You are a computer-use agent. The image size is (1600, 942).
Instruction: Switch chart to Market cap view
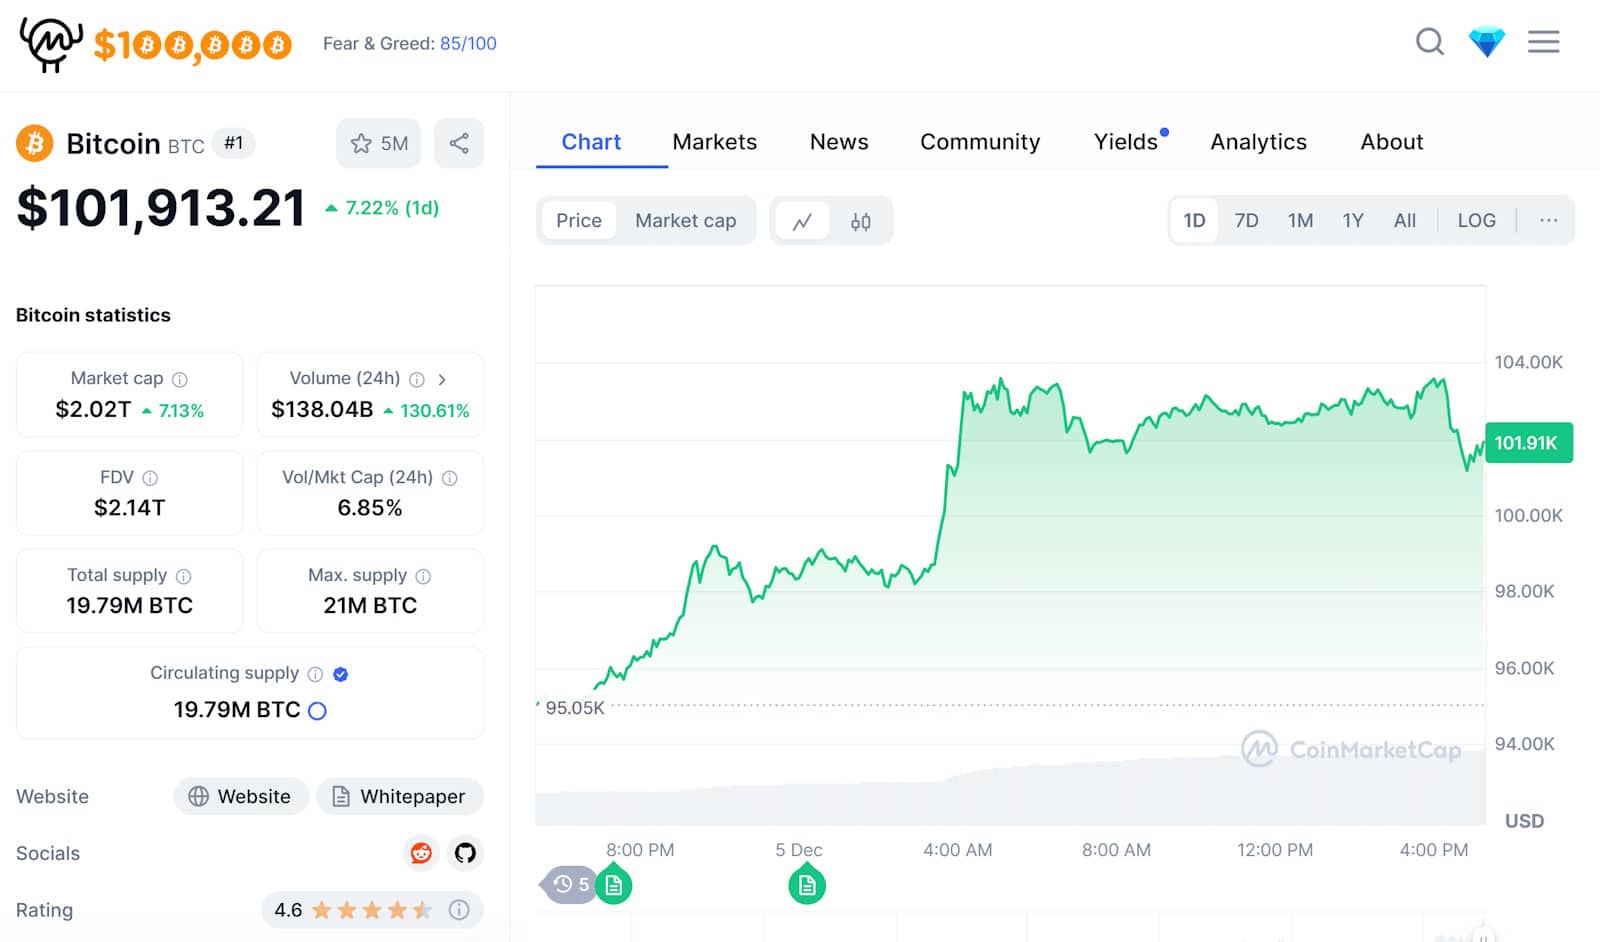(686, 220)
